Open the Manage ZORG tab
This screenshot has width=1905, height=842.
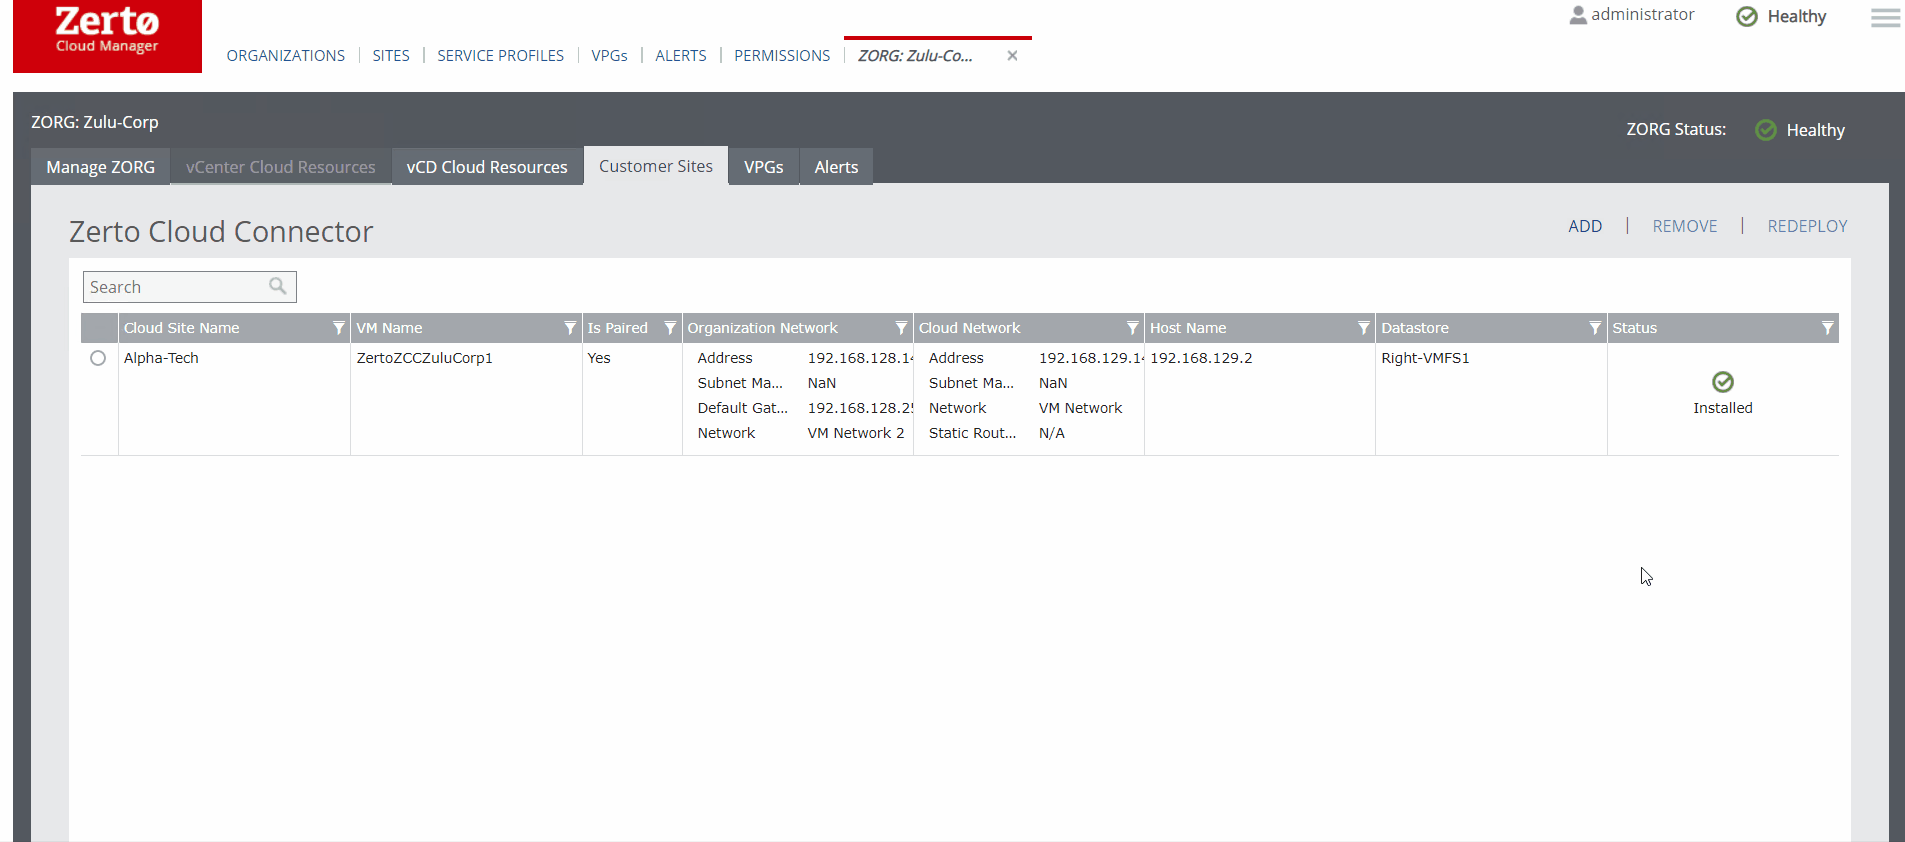[x=100, y=167]
